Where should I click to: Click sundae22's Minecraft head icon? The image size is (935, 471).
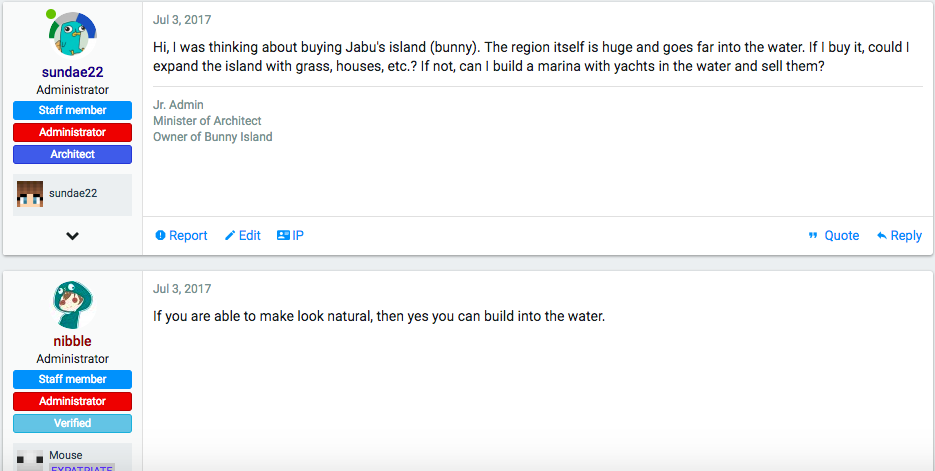click(x=30, y=194)
